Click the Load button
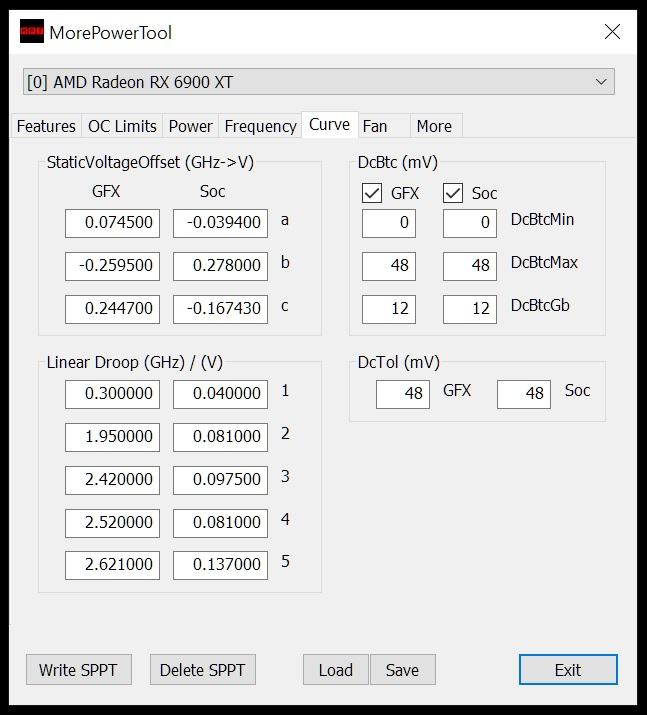Image resolution: width=647 pixels, height=715 pixels. pyautogui.click(x=336, y=670)
